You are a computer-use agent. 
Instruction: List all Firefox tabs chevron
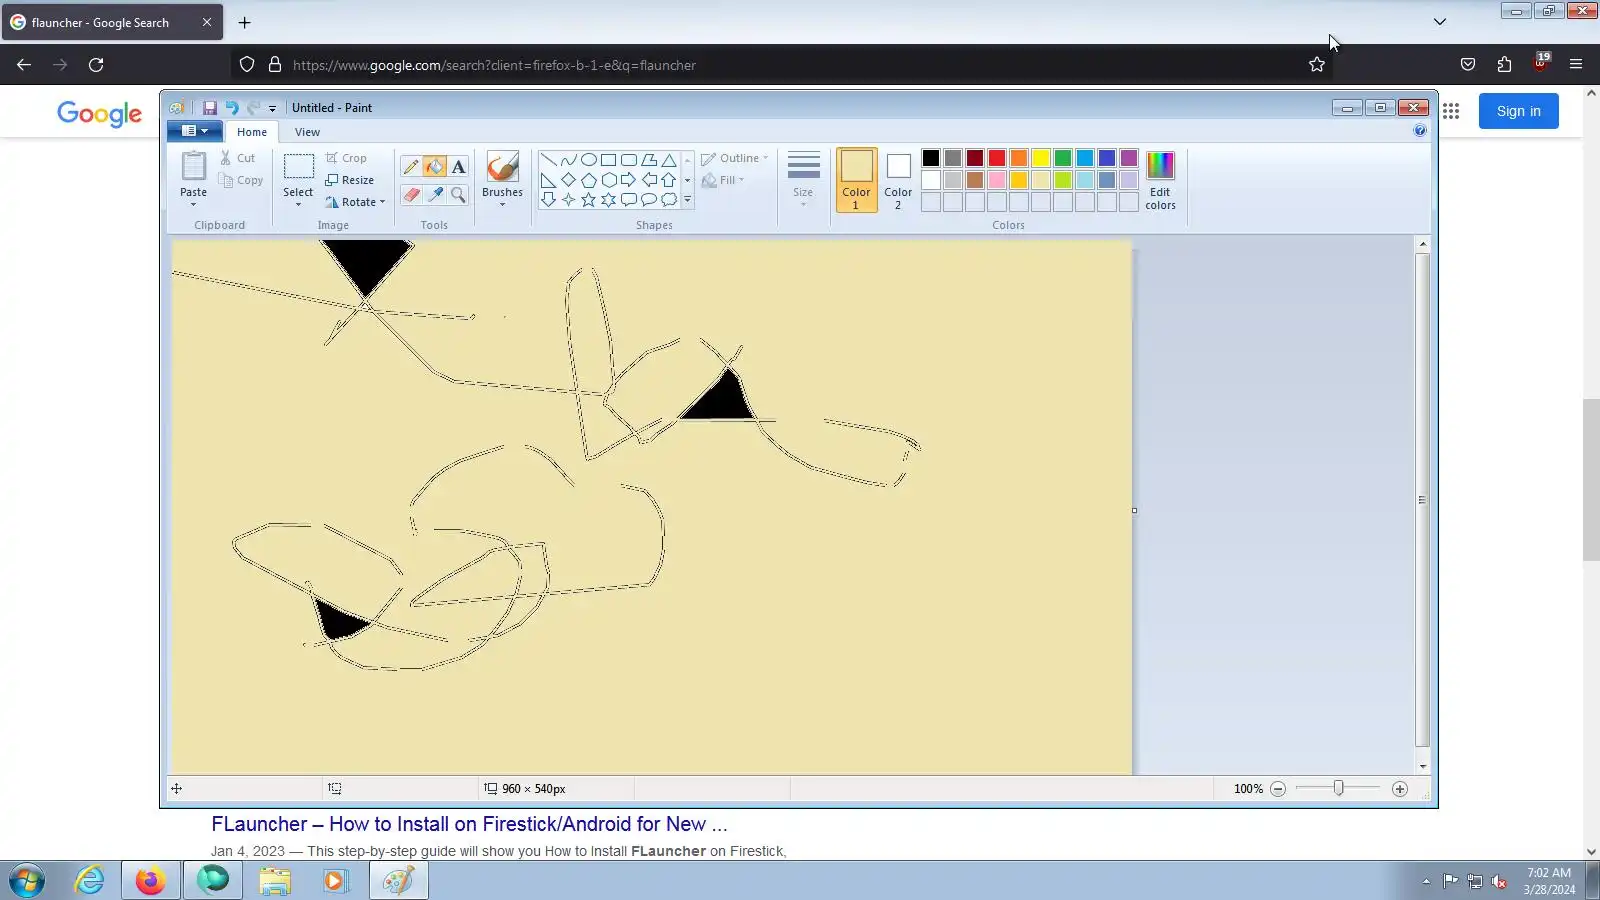click(x=1440, y=22)
